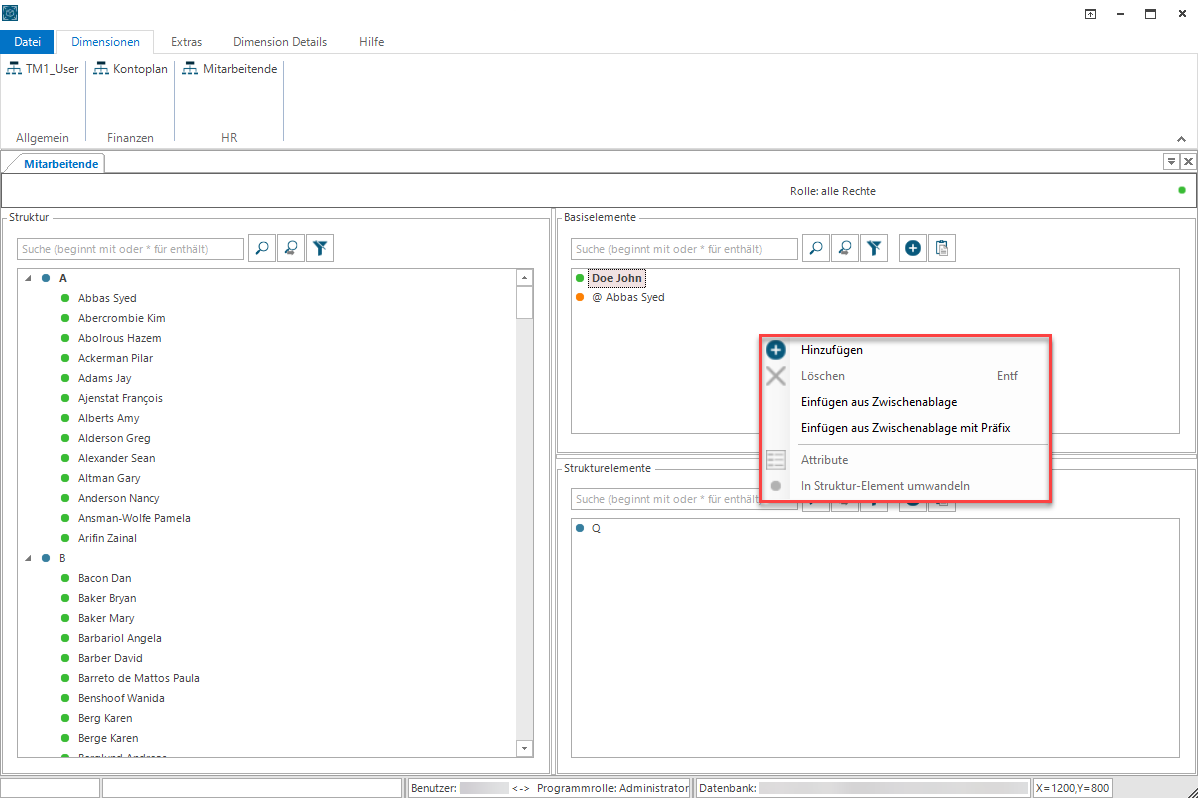Screen dimensions: 1198x798
Task: Collapse the A node in the structure tree
Action: (x=28, y=278)
